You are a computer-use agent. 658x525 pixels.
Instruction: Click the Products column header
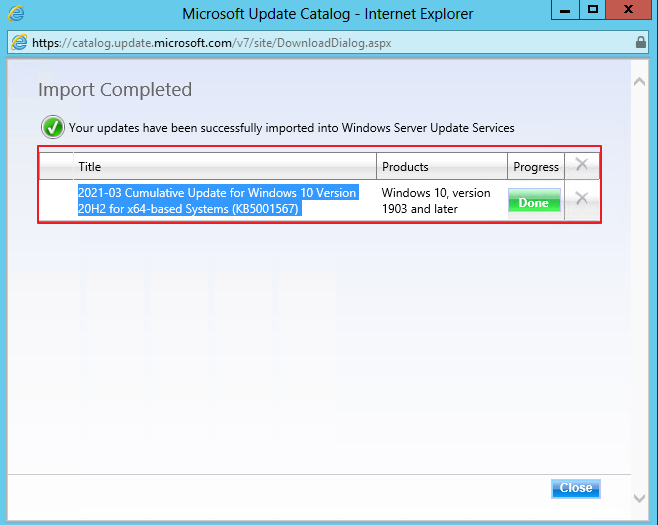(442, 166)
